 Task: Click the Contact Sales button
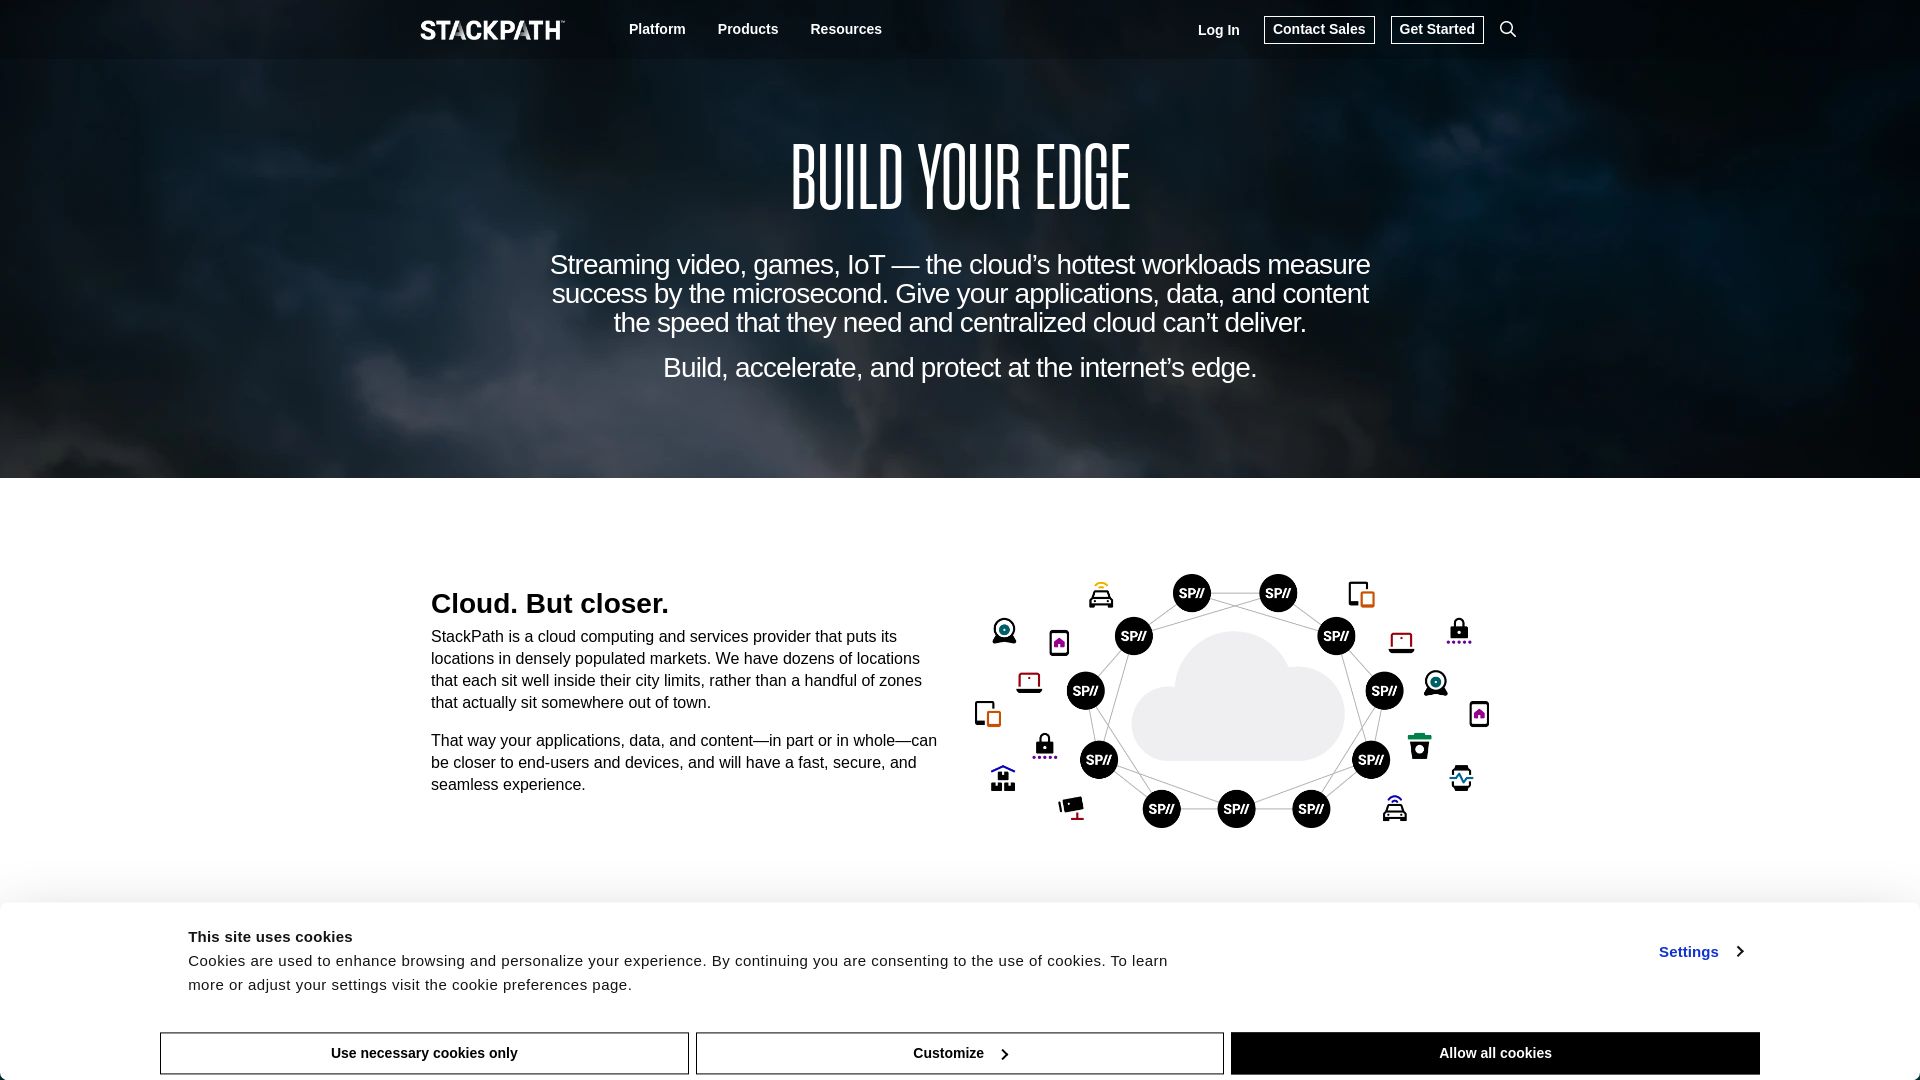pos(1319,29)
